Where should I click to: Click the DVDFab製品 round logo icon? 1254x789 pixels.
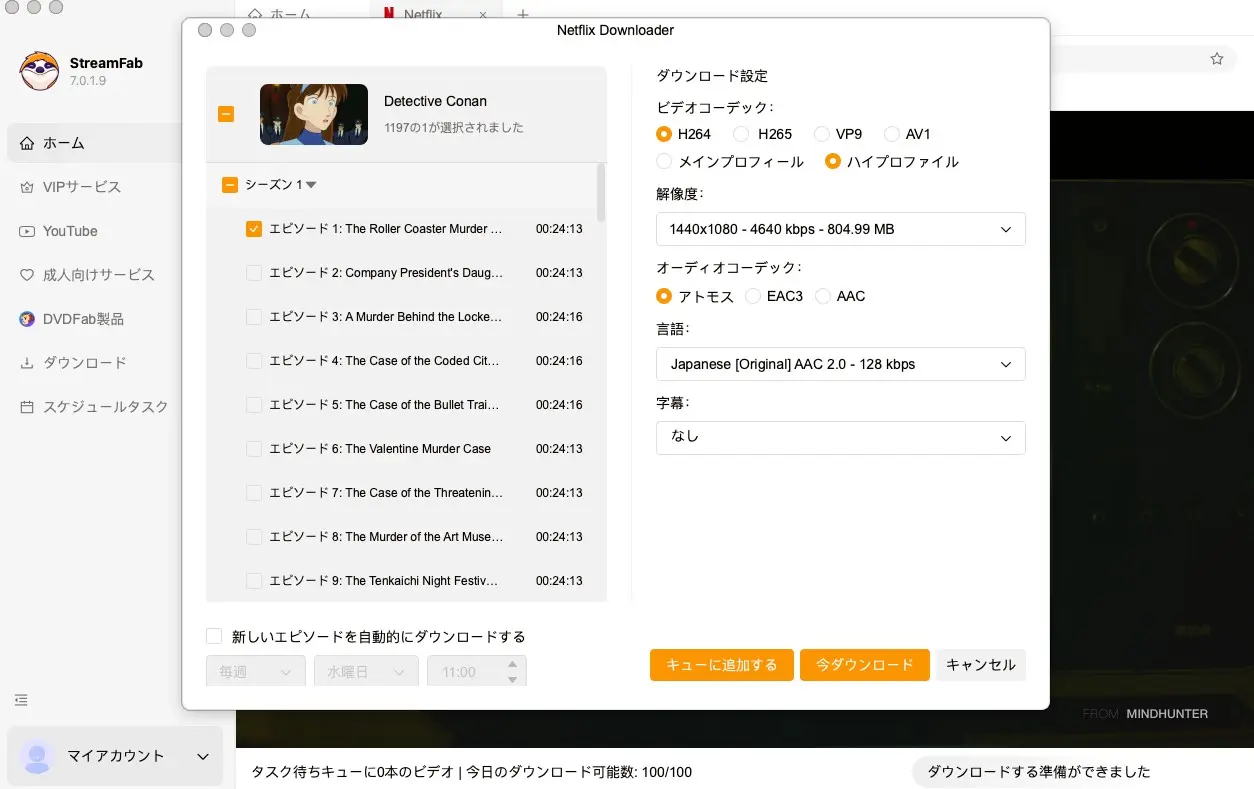coord(27,319)
